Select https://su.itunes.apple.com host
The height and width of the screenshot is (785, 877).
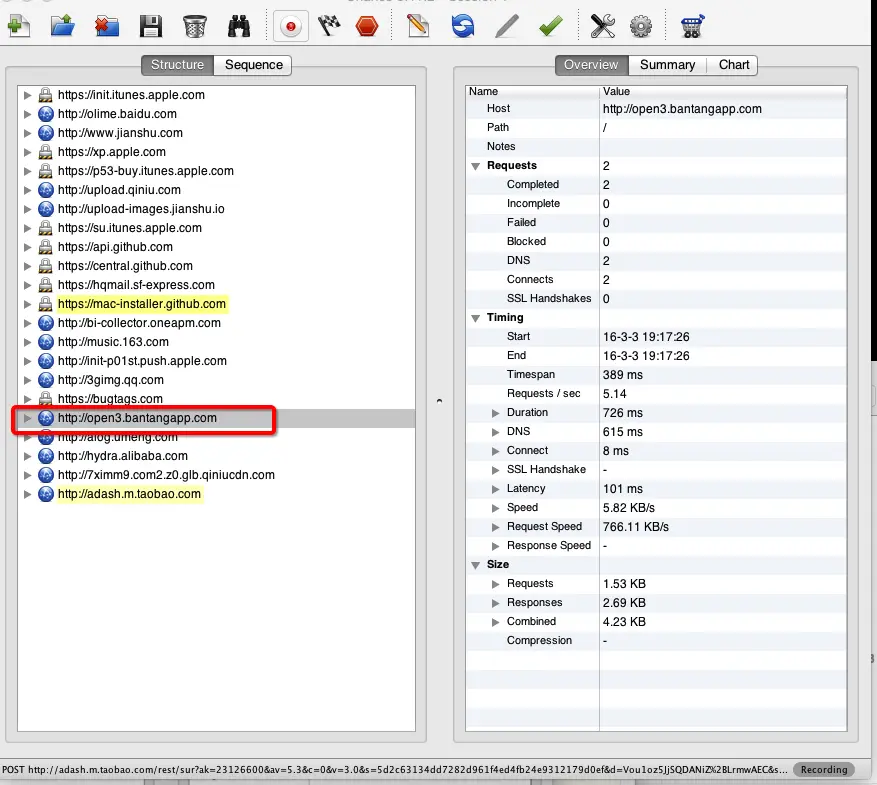coord(130,228)
